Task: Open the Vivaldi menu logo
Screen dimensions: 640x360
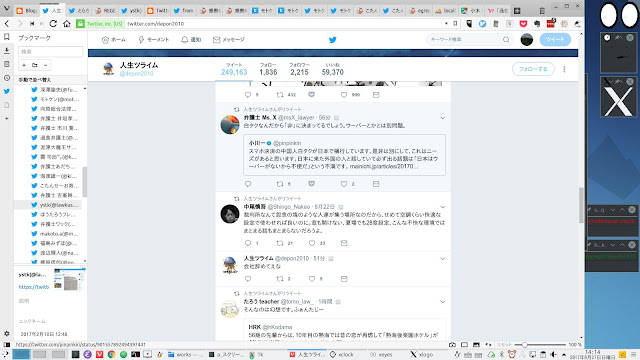Action: [7, 9]
